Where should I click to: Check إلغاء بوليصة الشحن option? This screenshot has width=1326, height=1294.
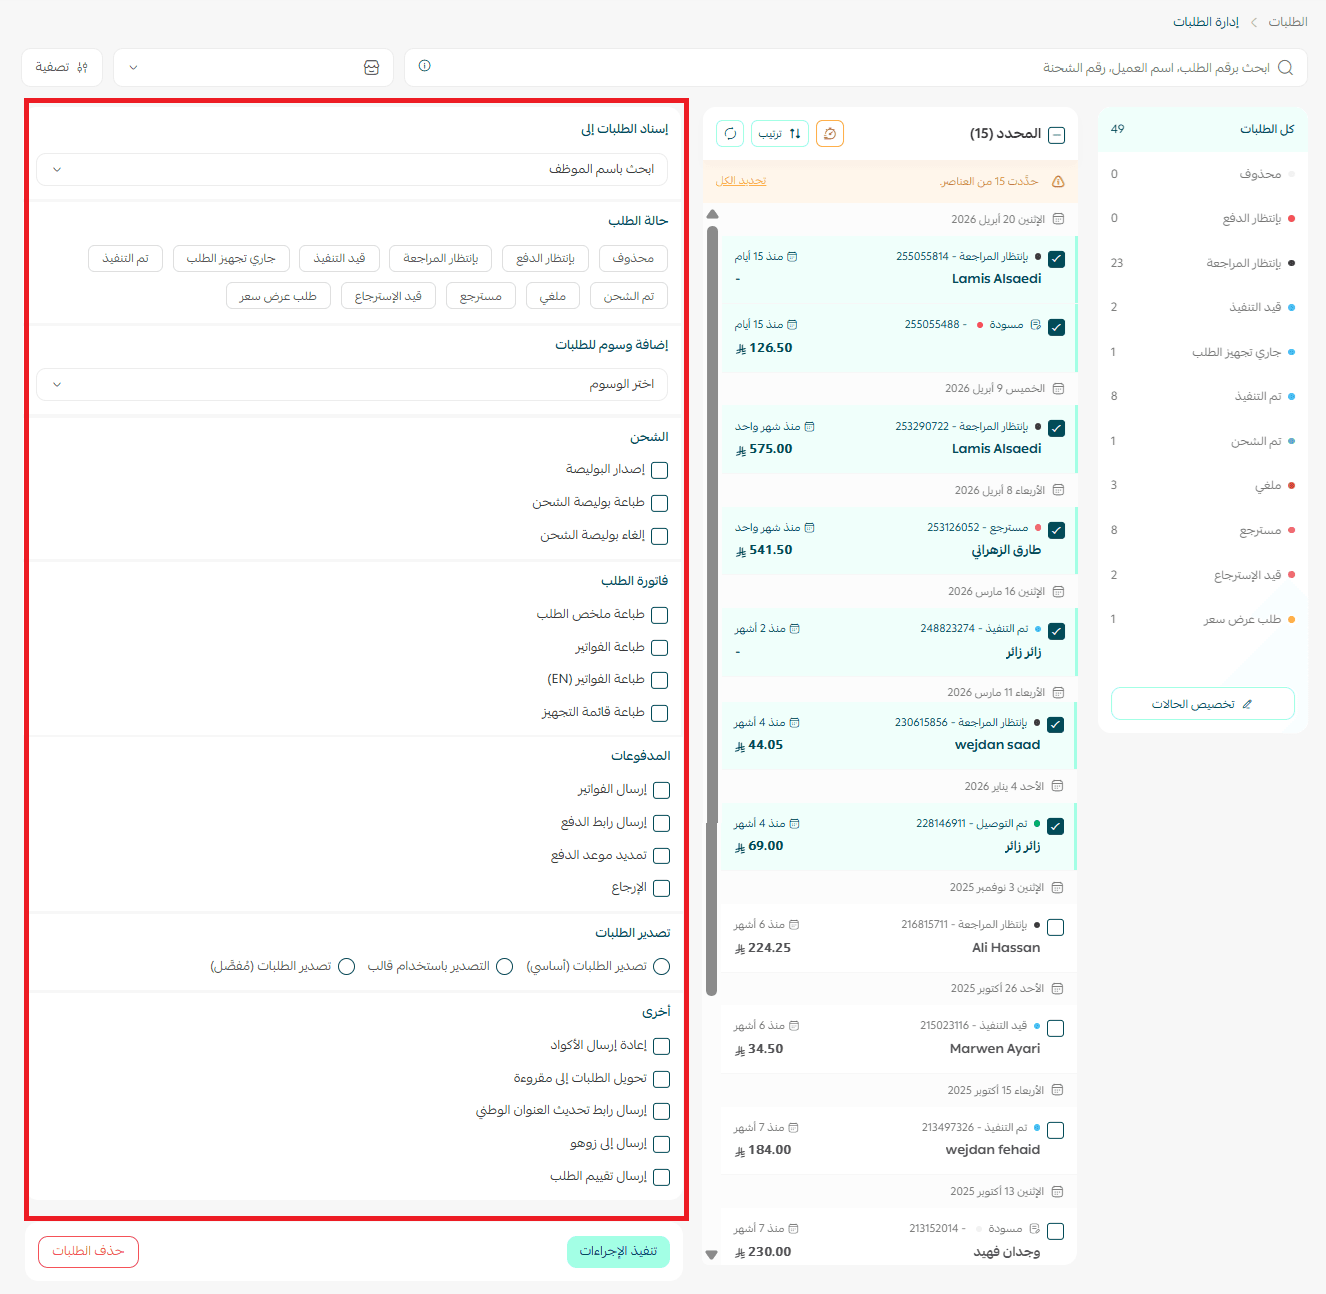(x=659, y=536)
